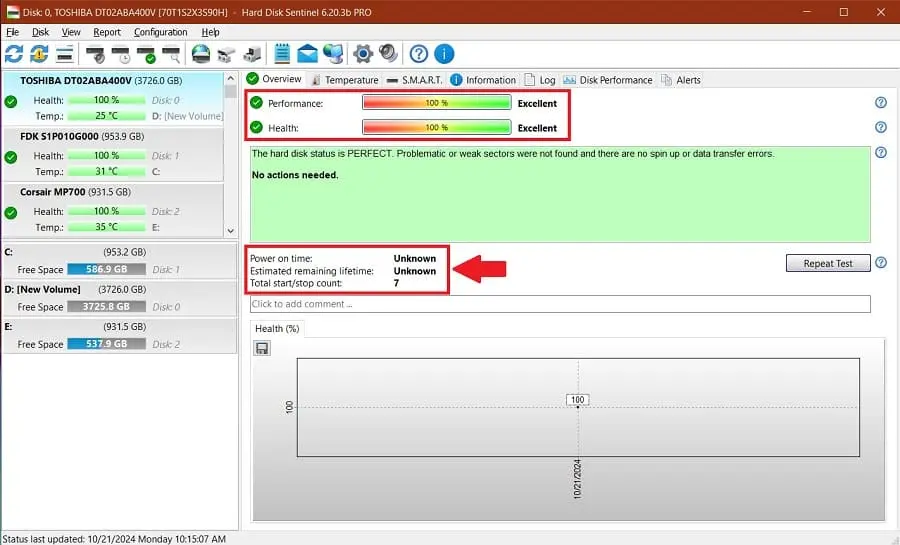
Task: Click the globe disk toolbar icon
Action: tap(200, 54)
